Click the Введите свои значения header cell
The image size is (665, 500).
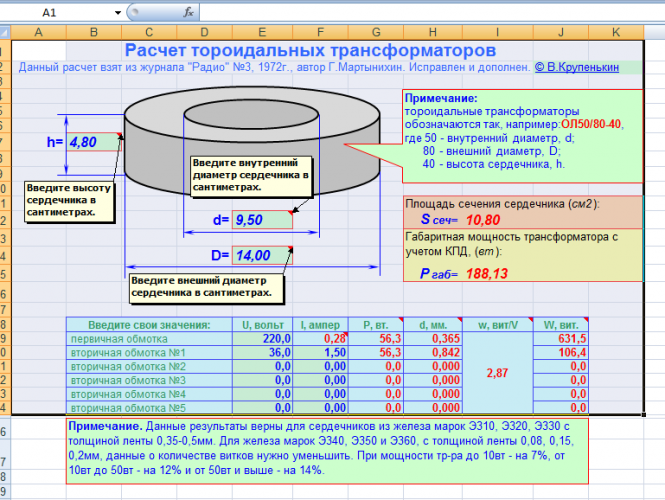149,325
